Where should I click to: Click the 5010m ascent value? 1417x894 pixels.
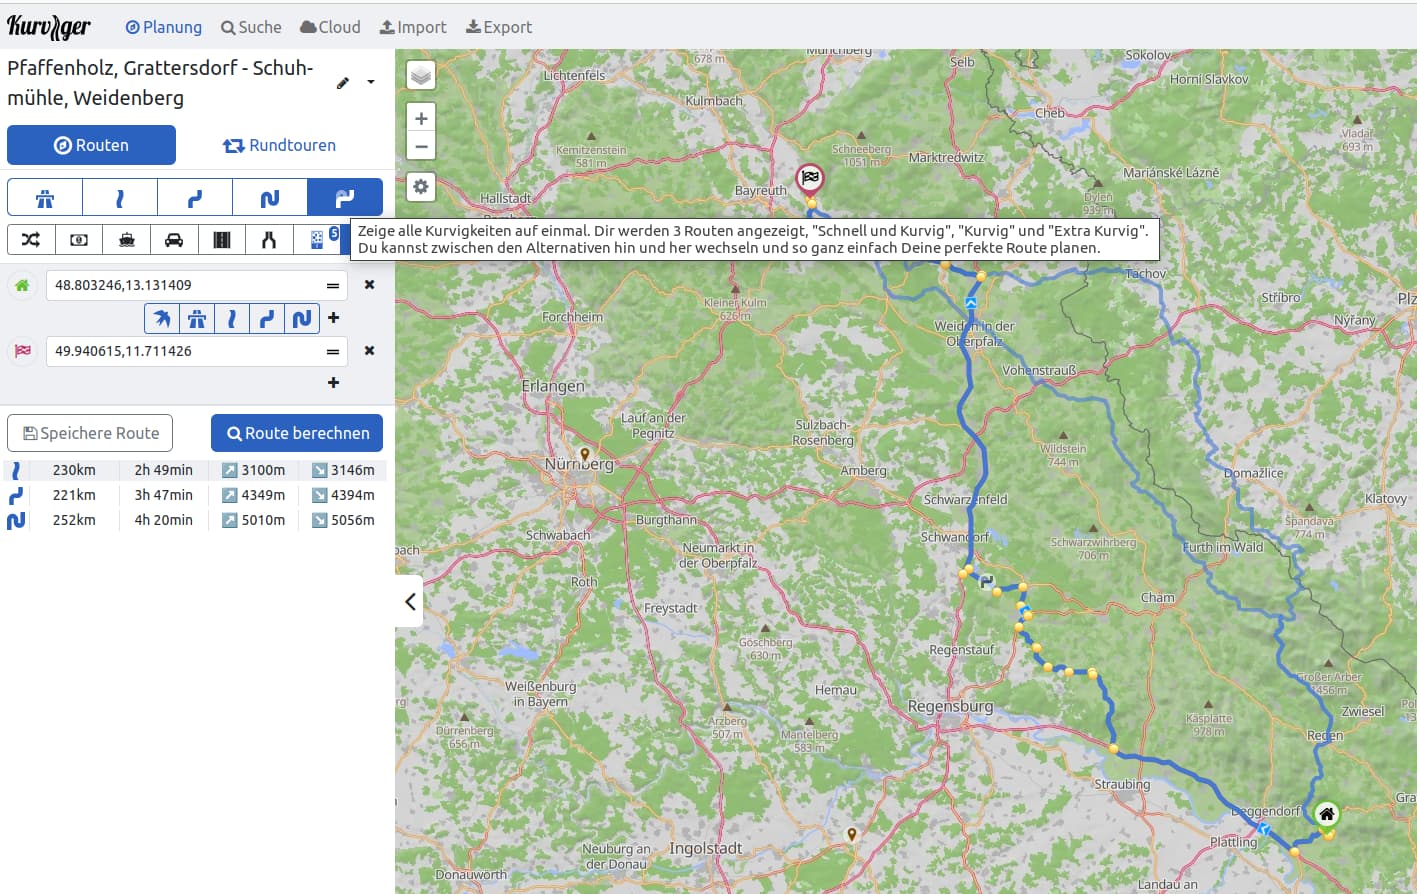263,520
